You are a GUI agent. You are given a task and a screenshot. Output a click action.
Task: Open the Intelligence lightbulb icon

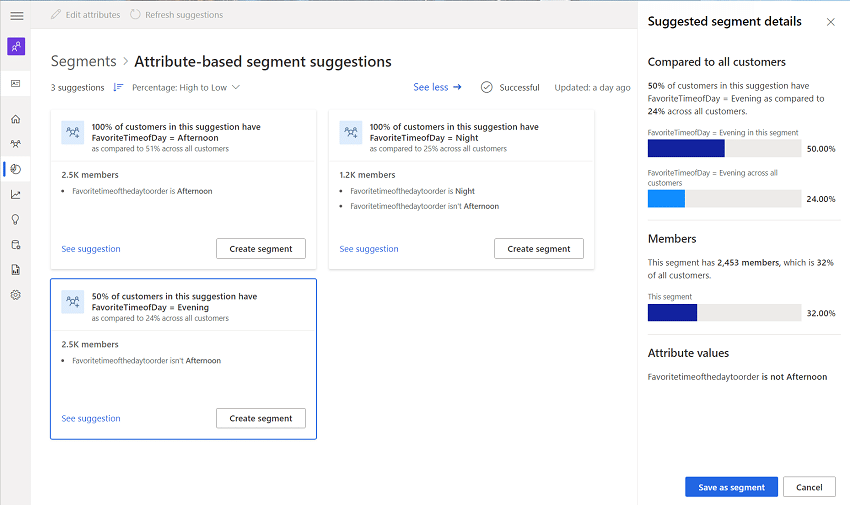click(x=16, y=219)
